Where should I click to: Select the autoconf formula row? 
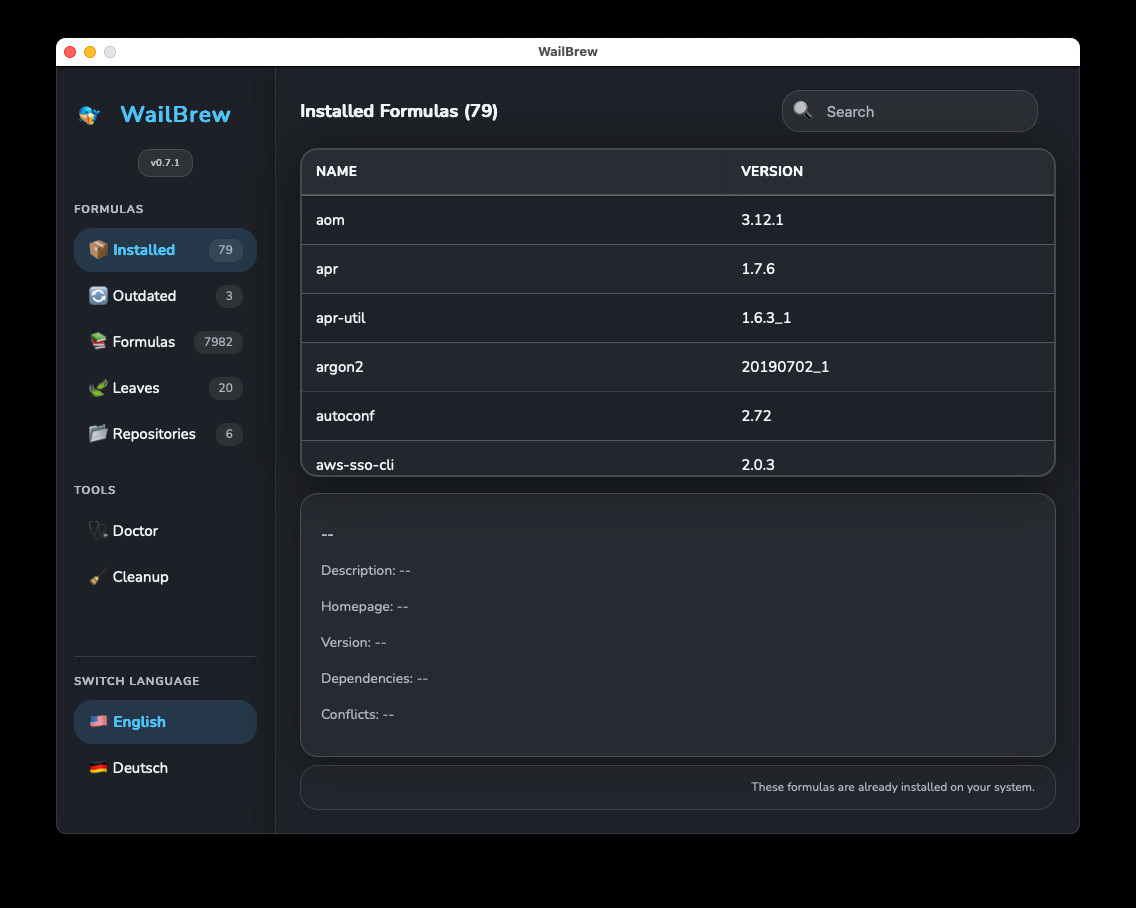pos(677,416)
